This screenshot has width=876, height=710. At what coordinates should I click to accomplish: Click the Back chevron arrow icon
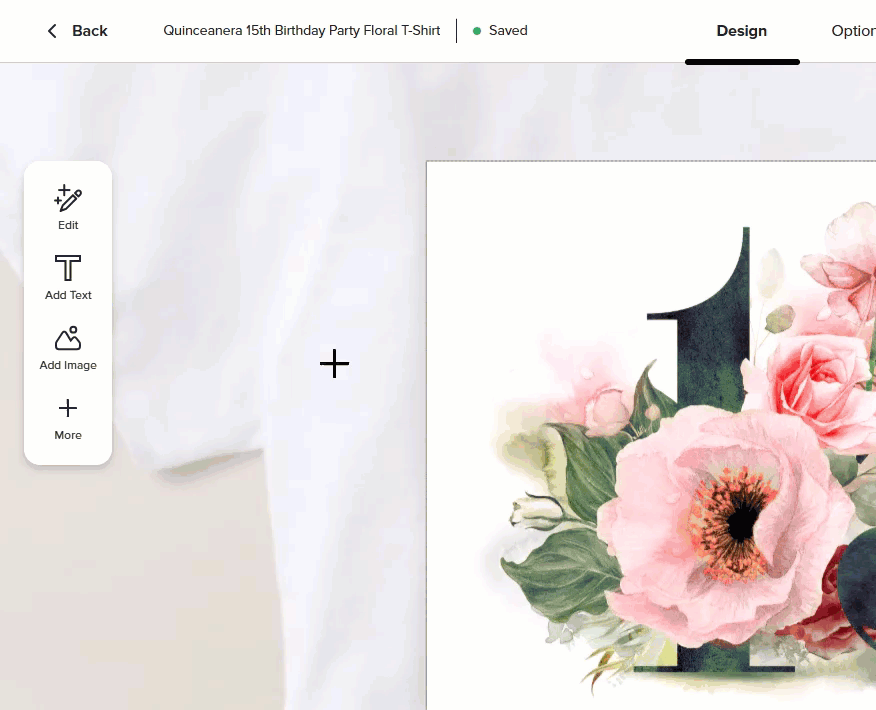[52, 31]
